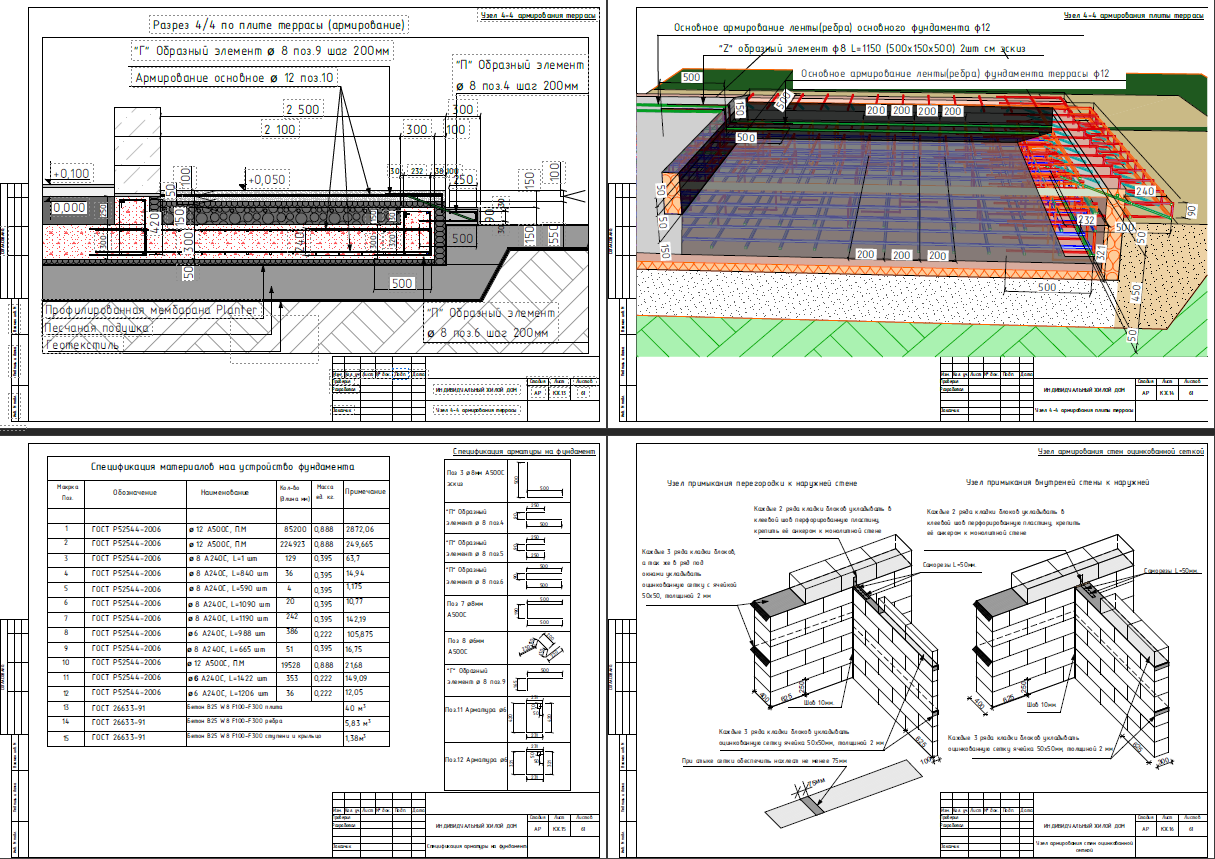
Task: Click 'Узел 4-4 армирования плиты террасы' header
Action: [1134, 17]
